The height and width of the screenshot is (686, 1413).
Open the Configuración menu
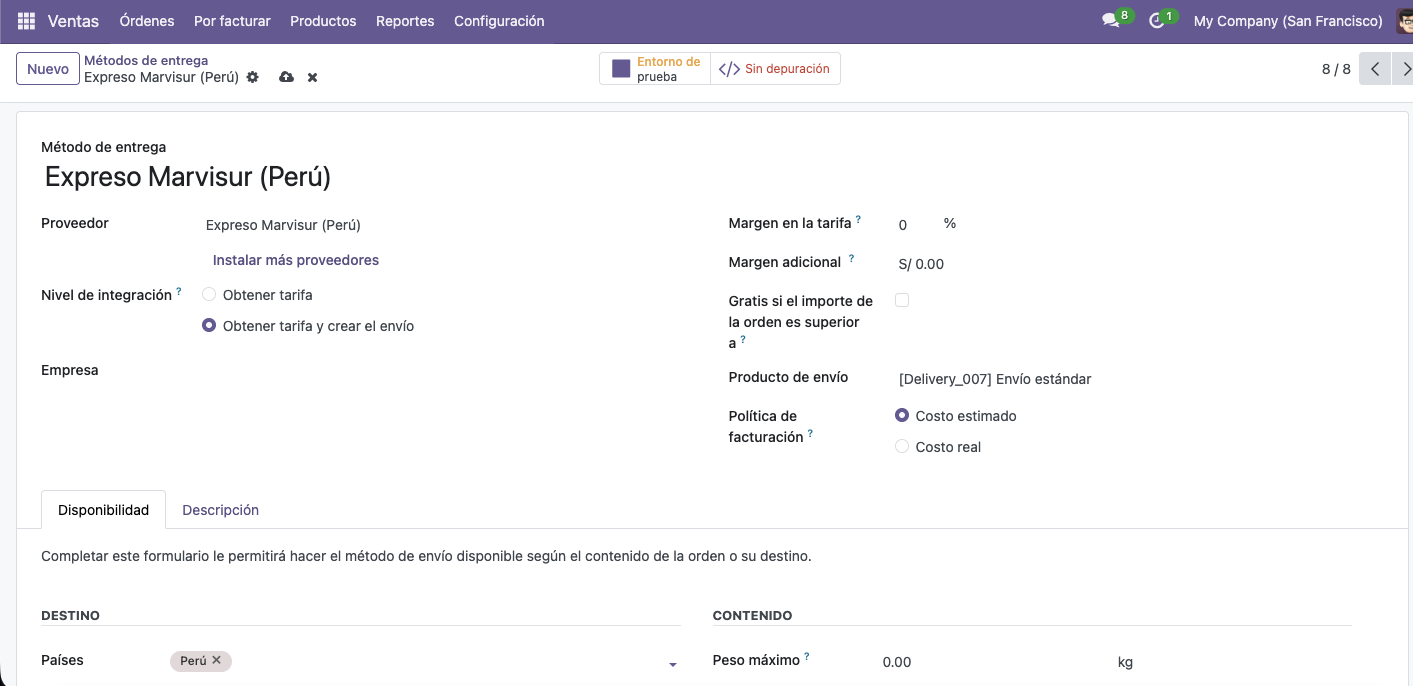pyautogui.click(x=499, y=21)
